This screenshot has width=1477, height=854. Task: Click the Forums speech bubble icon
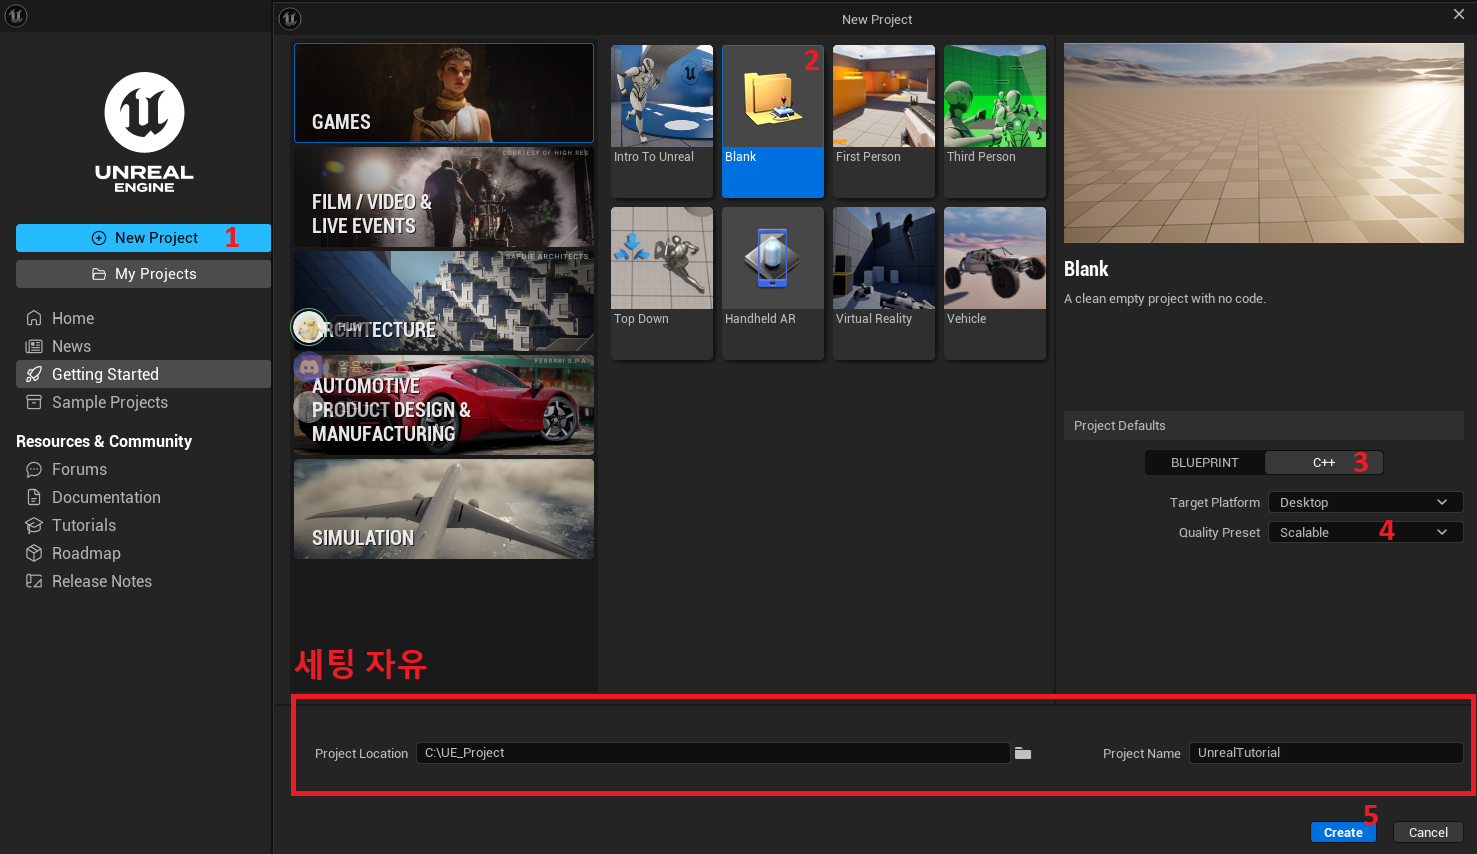(34, 469)
